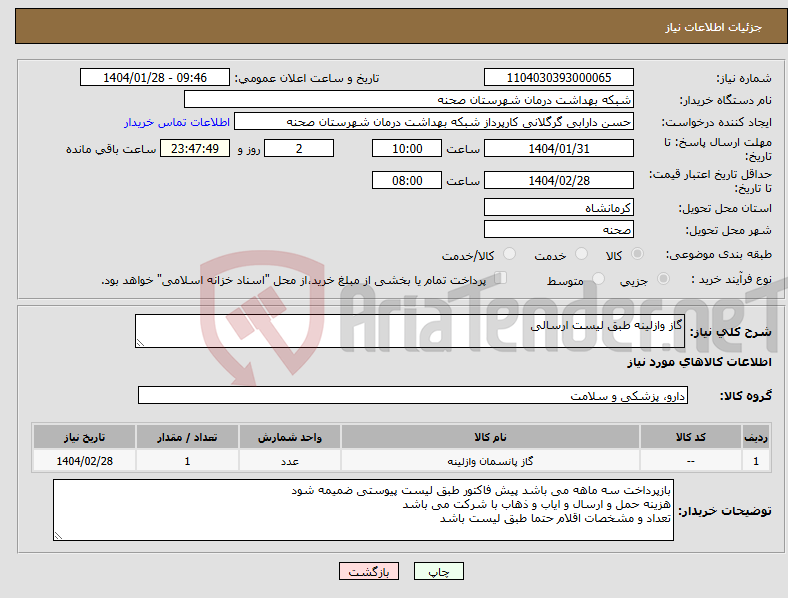Click the نام دستگاه خریدار field
This screenshot has height=598, width=788.
pos(409,99)
